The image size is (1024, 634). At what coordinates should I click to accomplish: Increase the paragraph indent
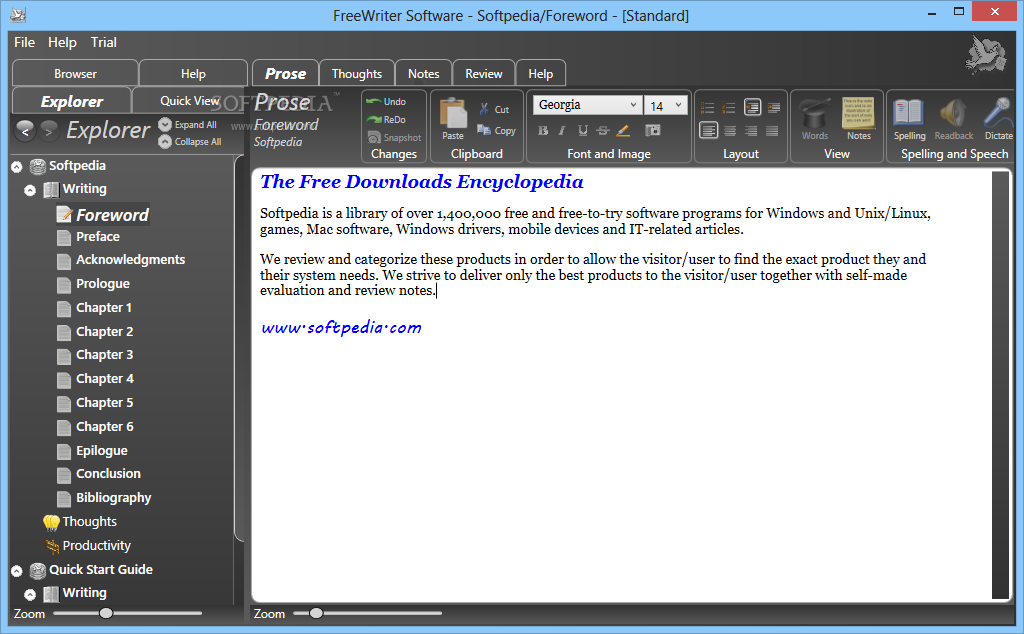[774, 108]
